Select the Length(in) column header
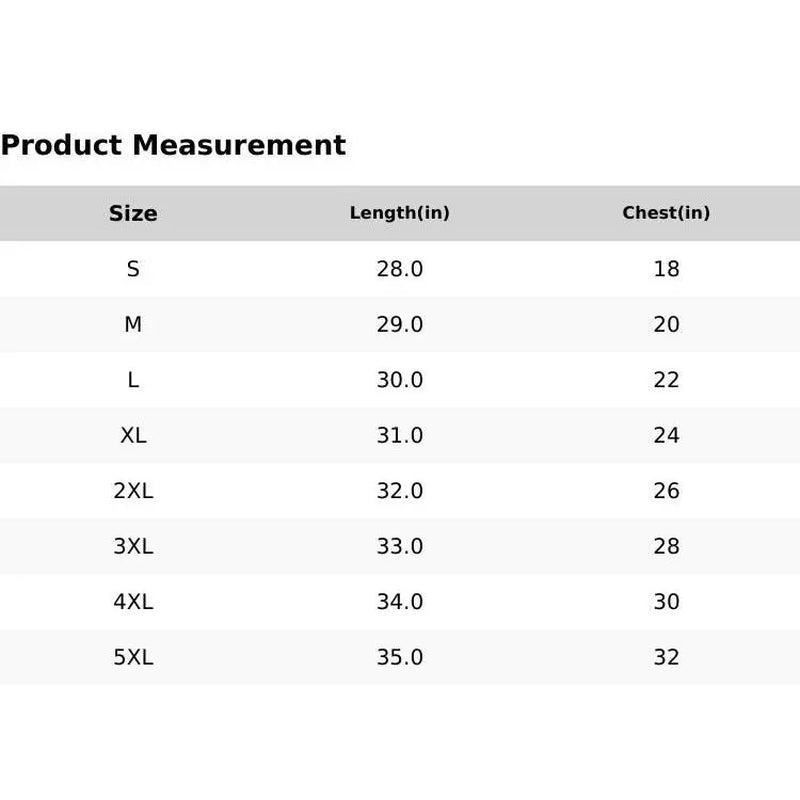This screenshot has height=800, width=800. pos(399,213)
